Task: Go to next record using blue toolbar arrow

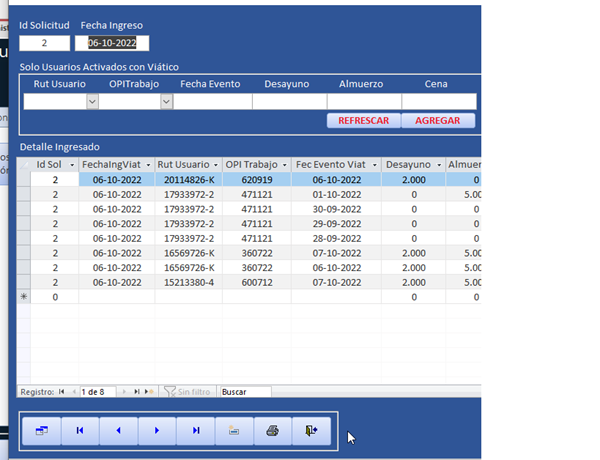Action: click(x=157, y=430)
